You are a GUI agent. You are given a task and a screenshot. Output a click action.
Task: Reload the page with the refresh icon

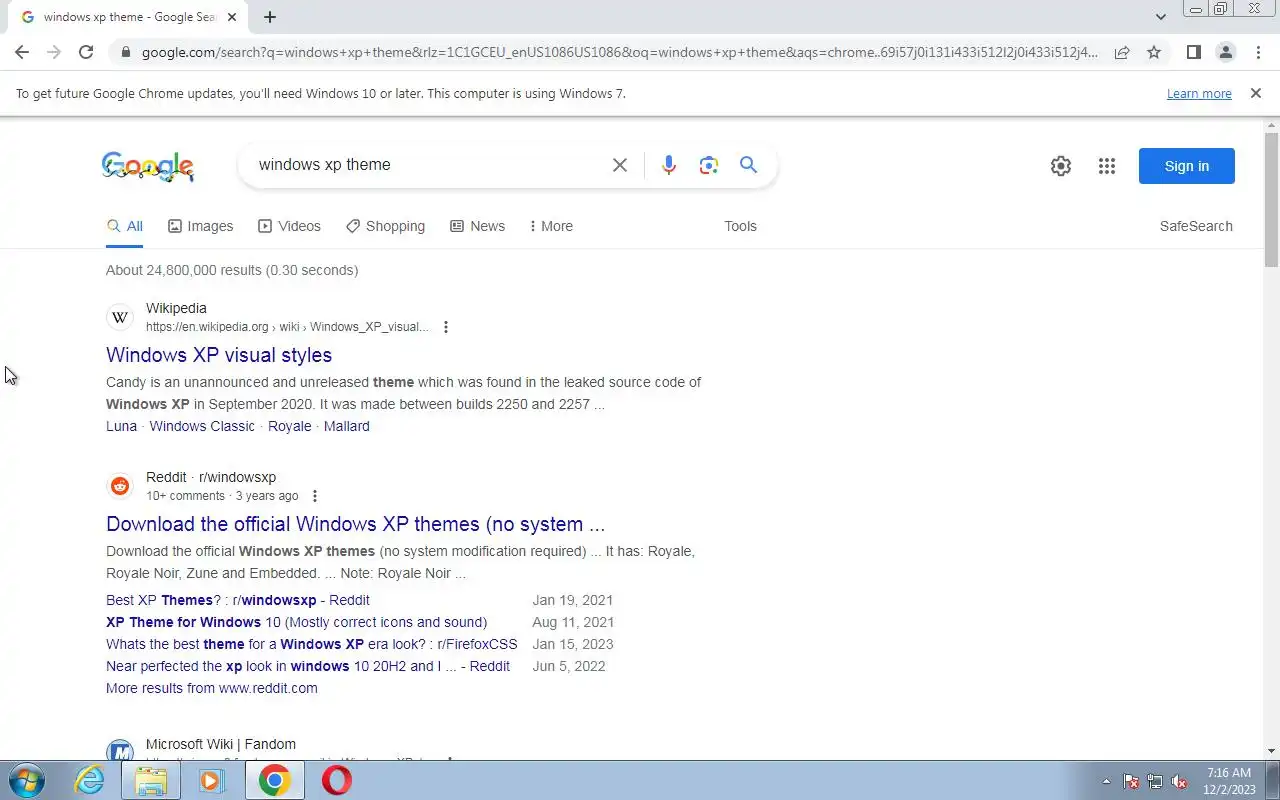[x=86, y=52]
